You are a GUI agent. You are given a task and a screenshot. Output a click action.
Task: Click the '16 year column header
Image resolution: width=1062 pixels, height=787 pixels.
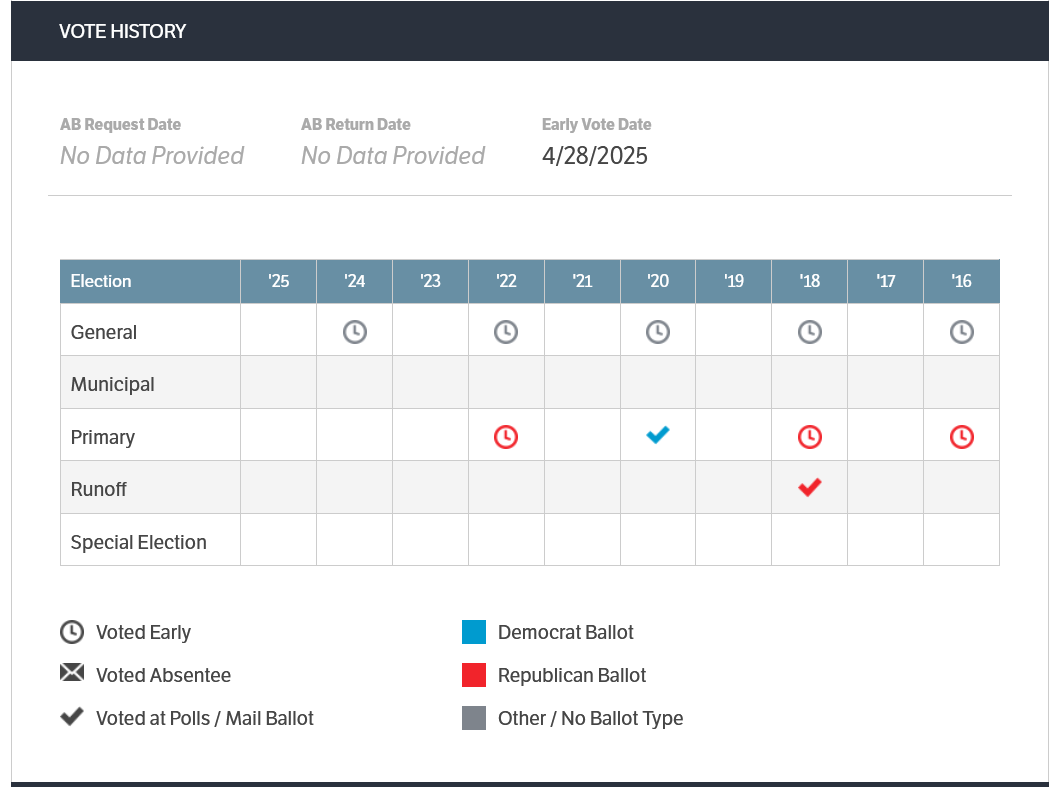[962, 281]
